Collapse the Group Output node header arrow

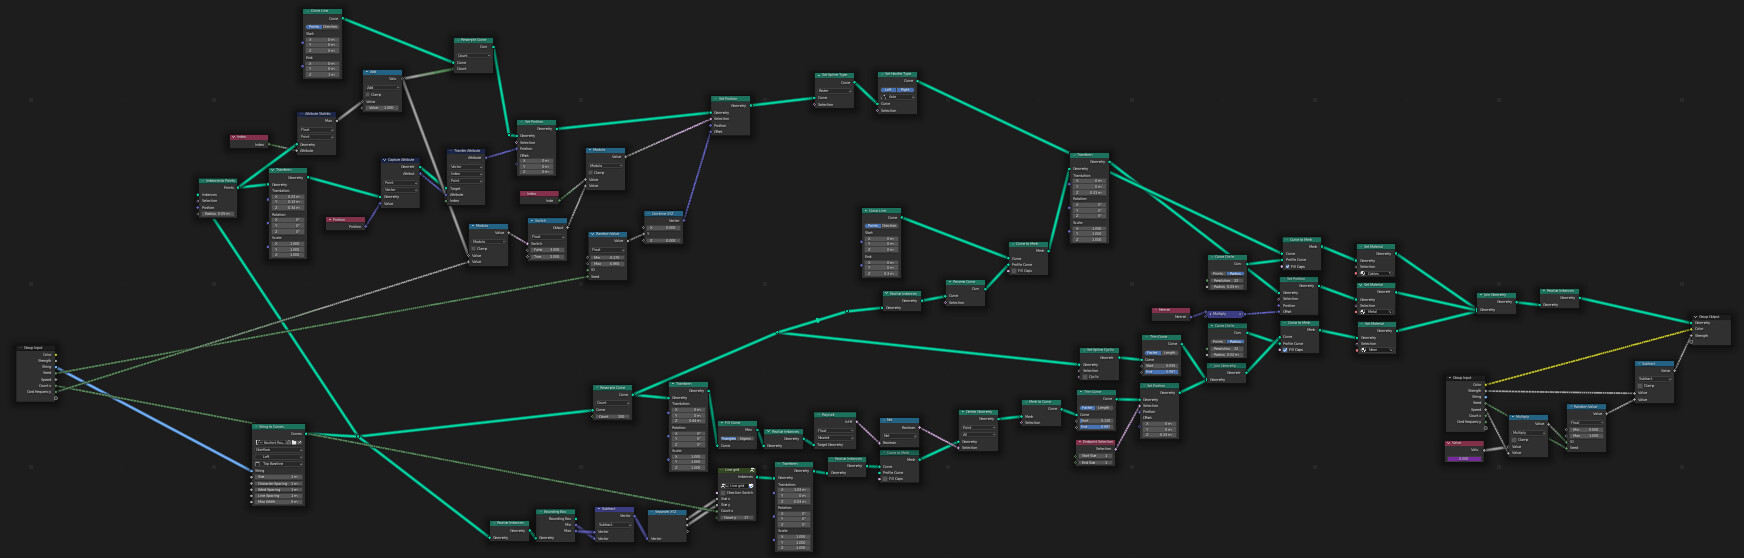(1695, 317)
